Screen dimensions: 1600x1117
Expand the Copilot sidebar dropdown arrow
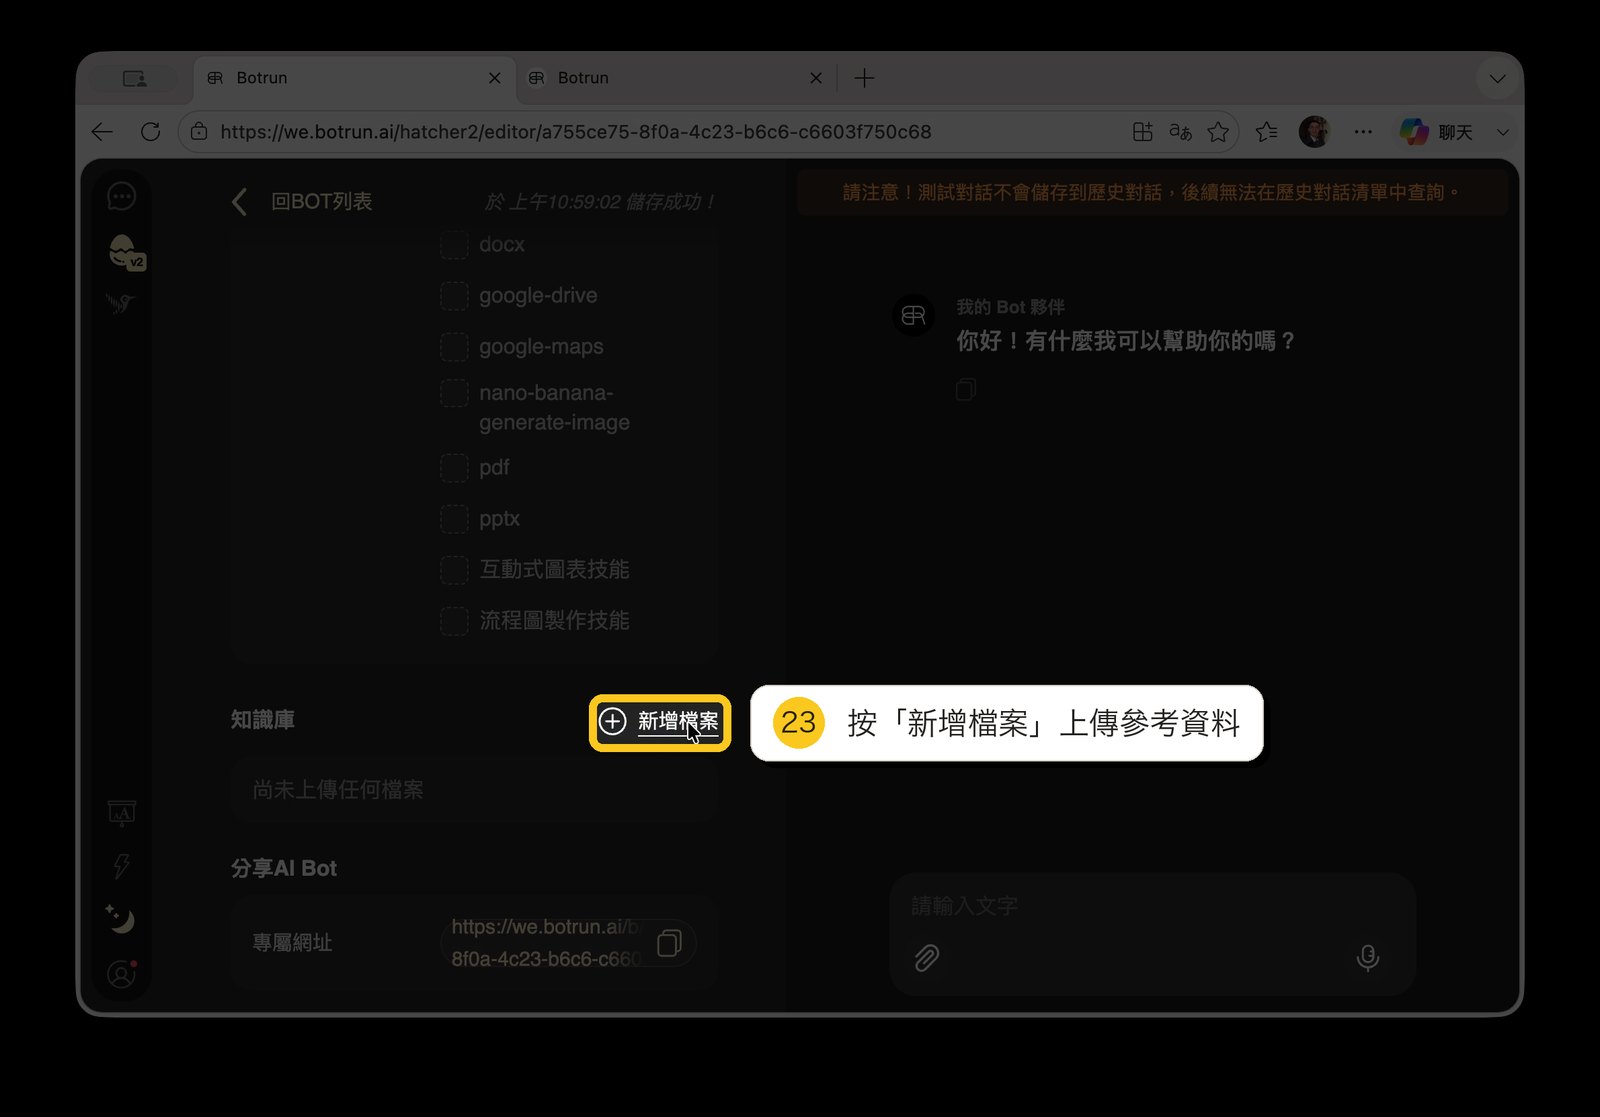click(x=1502, y=132)
